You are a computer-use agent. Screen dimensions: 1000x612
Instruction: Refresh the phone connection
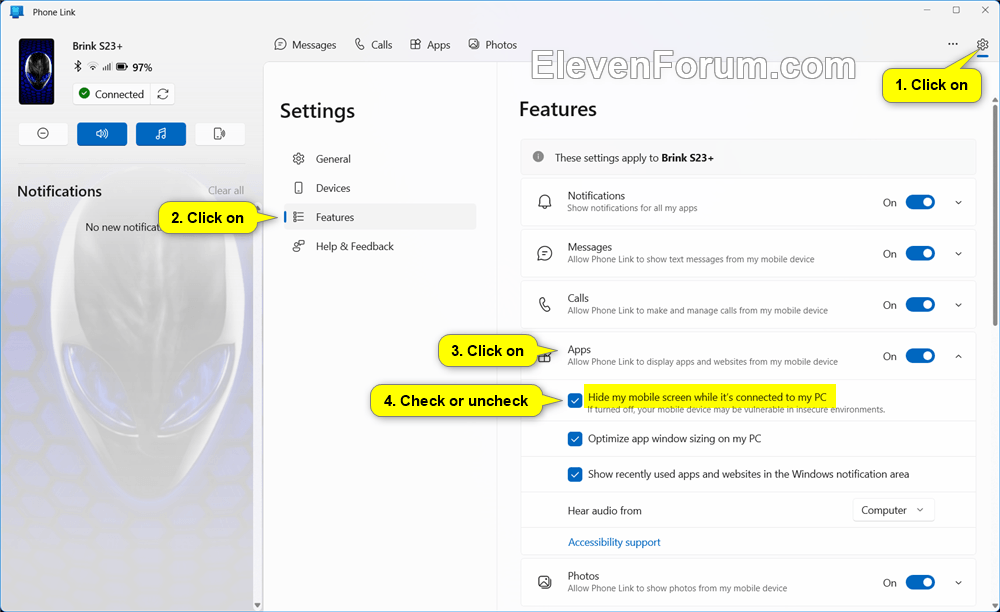(x=163, y=94)
